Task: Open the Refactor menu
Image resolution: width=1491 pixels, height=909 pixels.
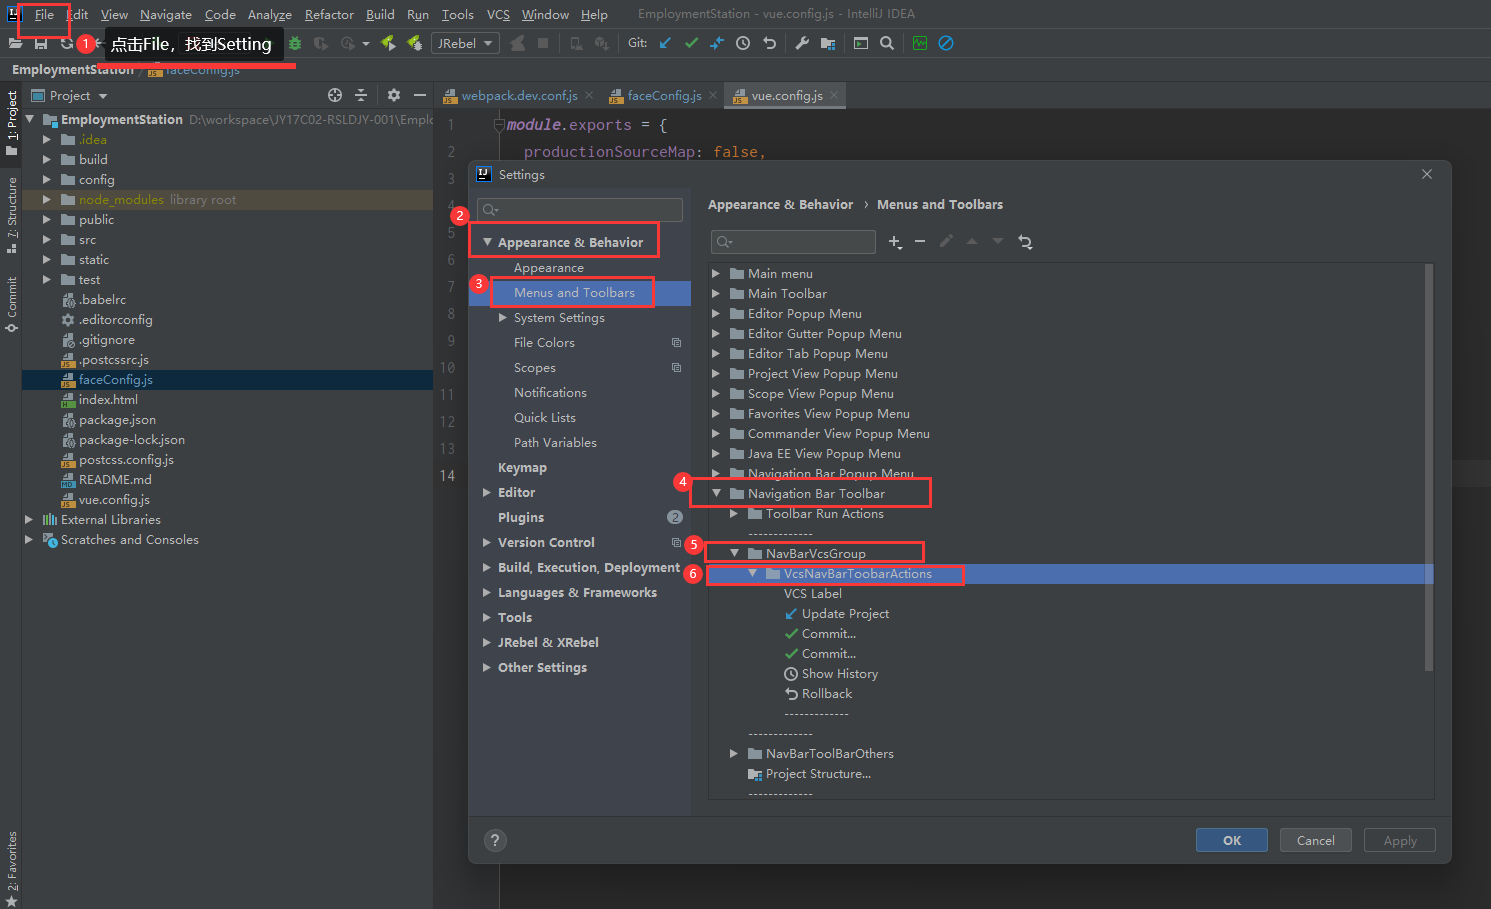Action: point(329,15)
